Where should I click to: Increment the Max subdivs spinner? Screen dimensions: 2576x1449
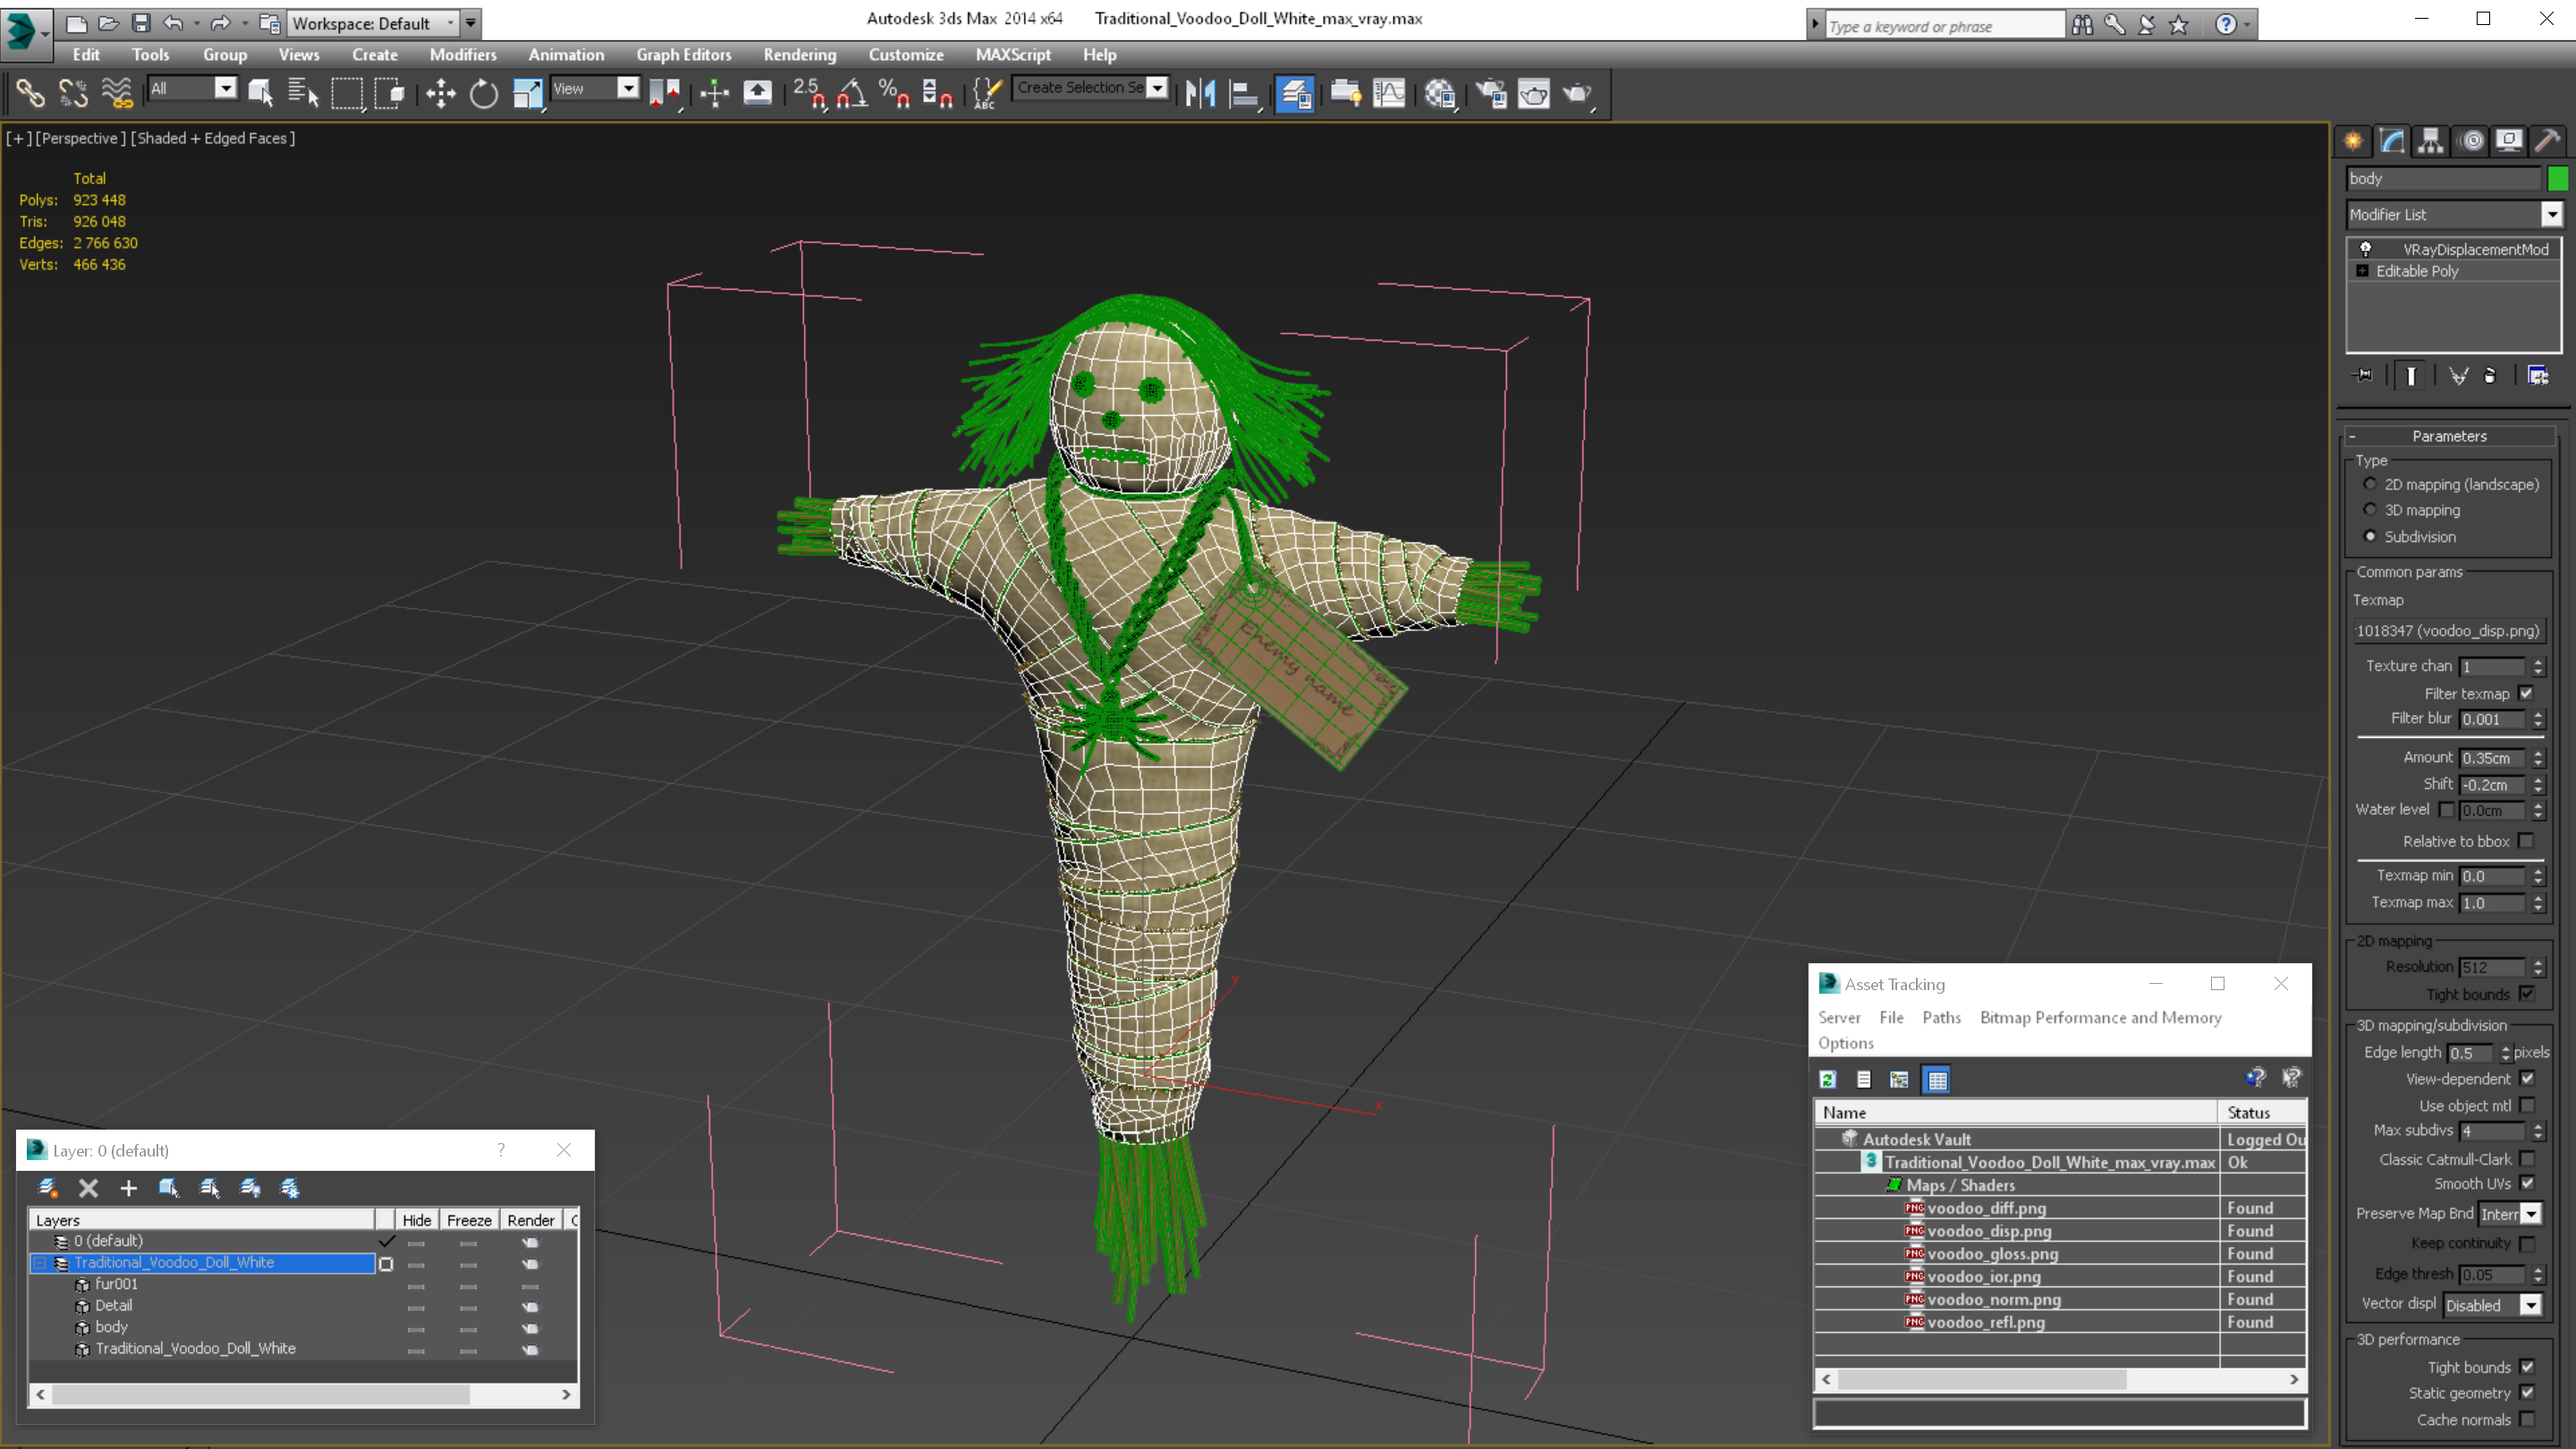click(2538, 1126)
